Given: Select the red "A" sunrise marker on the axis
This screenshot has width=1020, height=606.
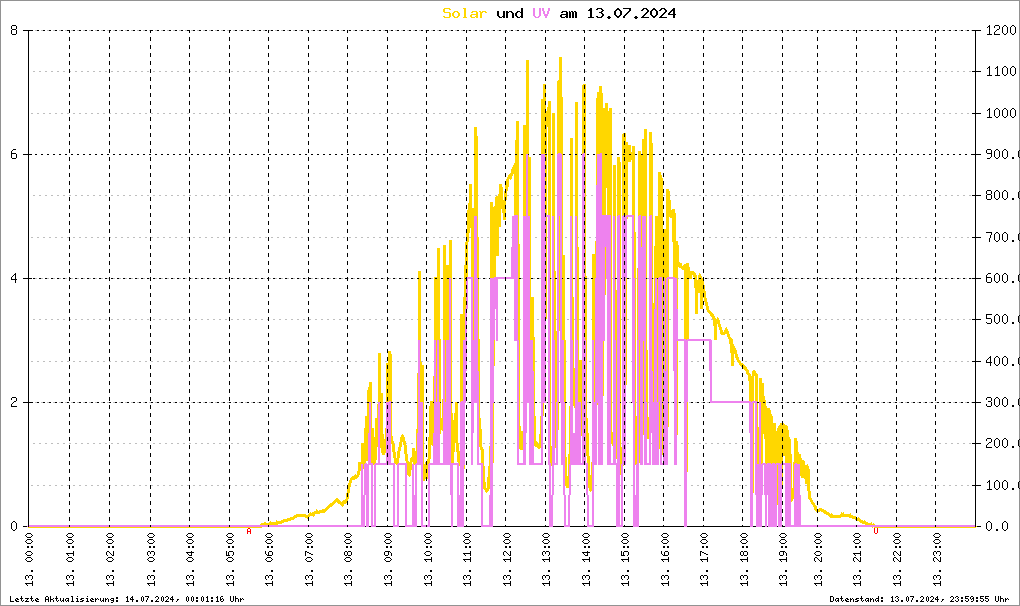Looking at the screenshot, I should tap(248, 531).
